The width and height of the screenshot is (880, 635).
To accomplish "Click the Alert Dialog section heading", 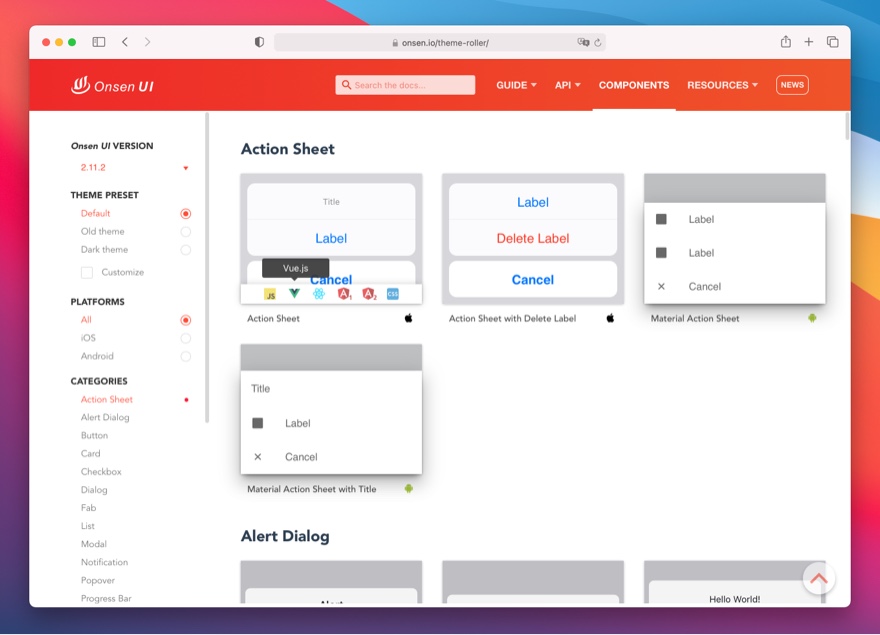I will [x=285, y=536].
